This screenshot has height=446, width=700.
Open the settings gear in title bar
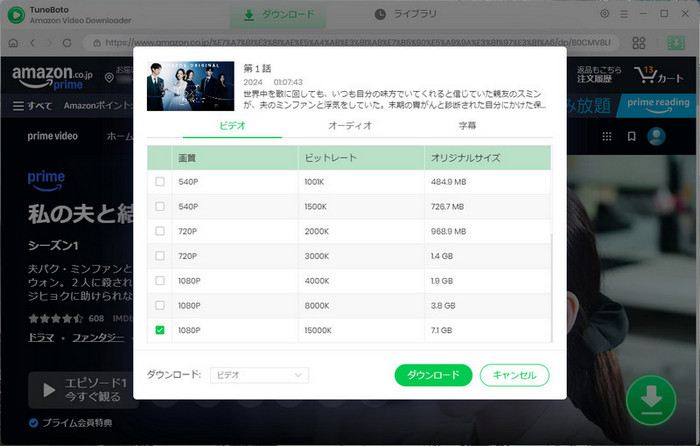click(x=604, y=14)
